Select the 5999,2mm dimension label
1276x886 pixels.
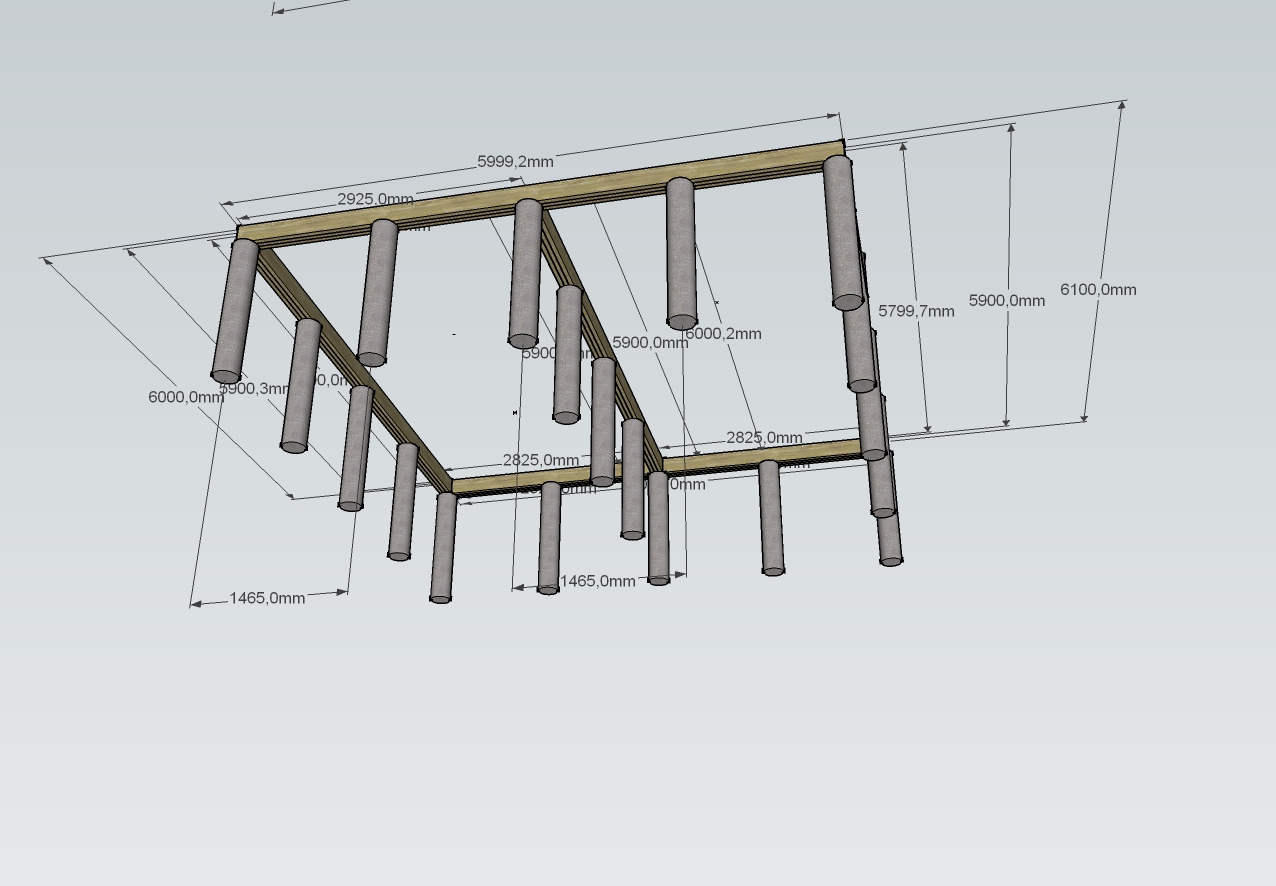pos(515,161)
